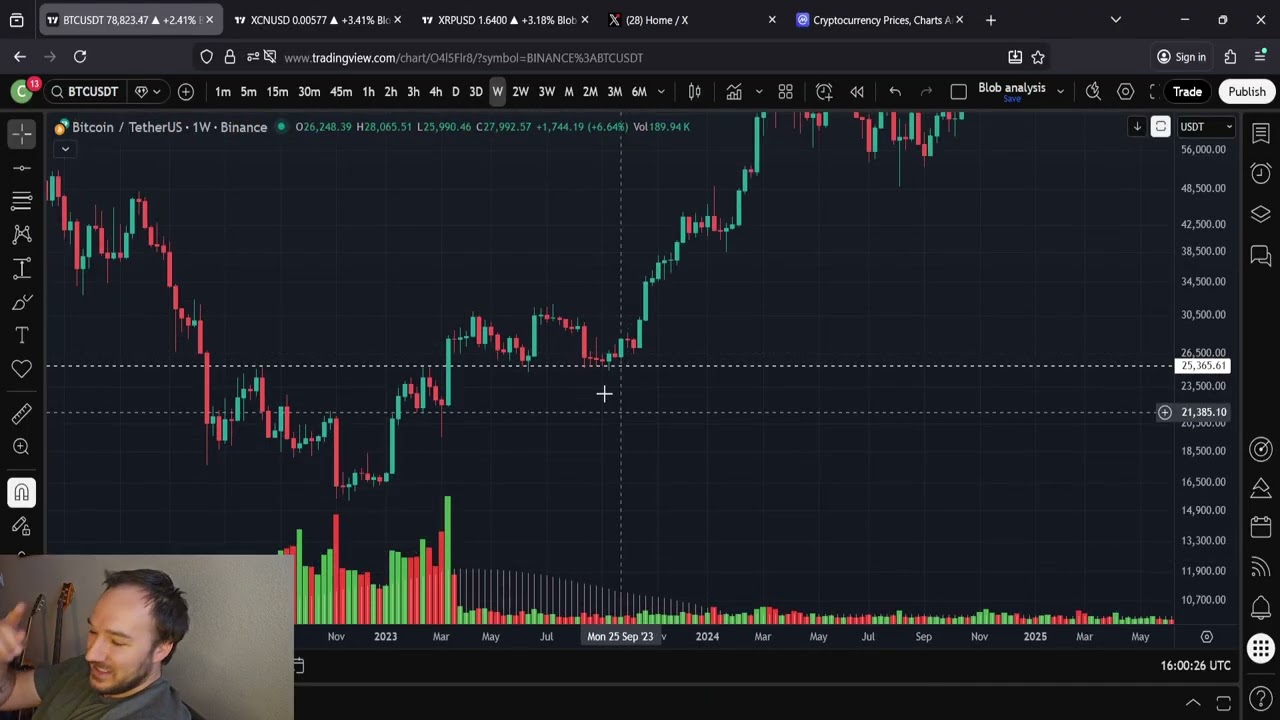The width and height of the screenshot is (1280, 720).
Task: Open the user profile avatar menu
Action: pyautogui.click(x=21, y=92)
